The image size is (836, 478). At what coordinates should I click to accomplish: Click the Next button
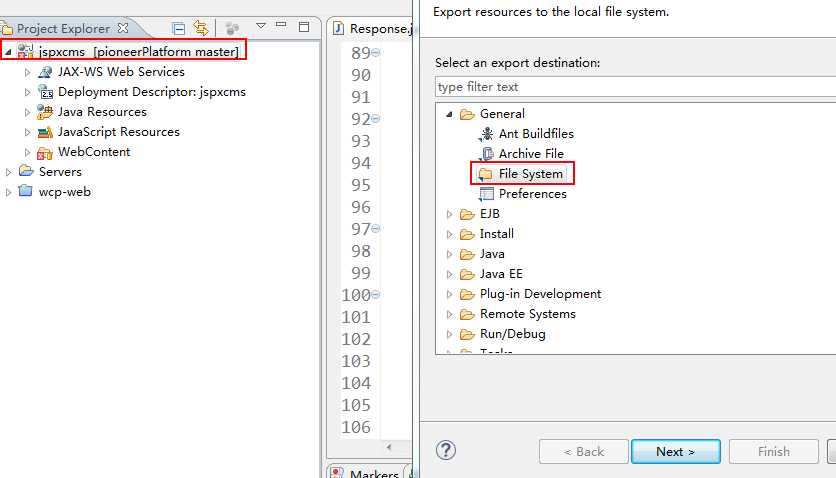click(x=676, y=451)
